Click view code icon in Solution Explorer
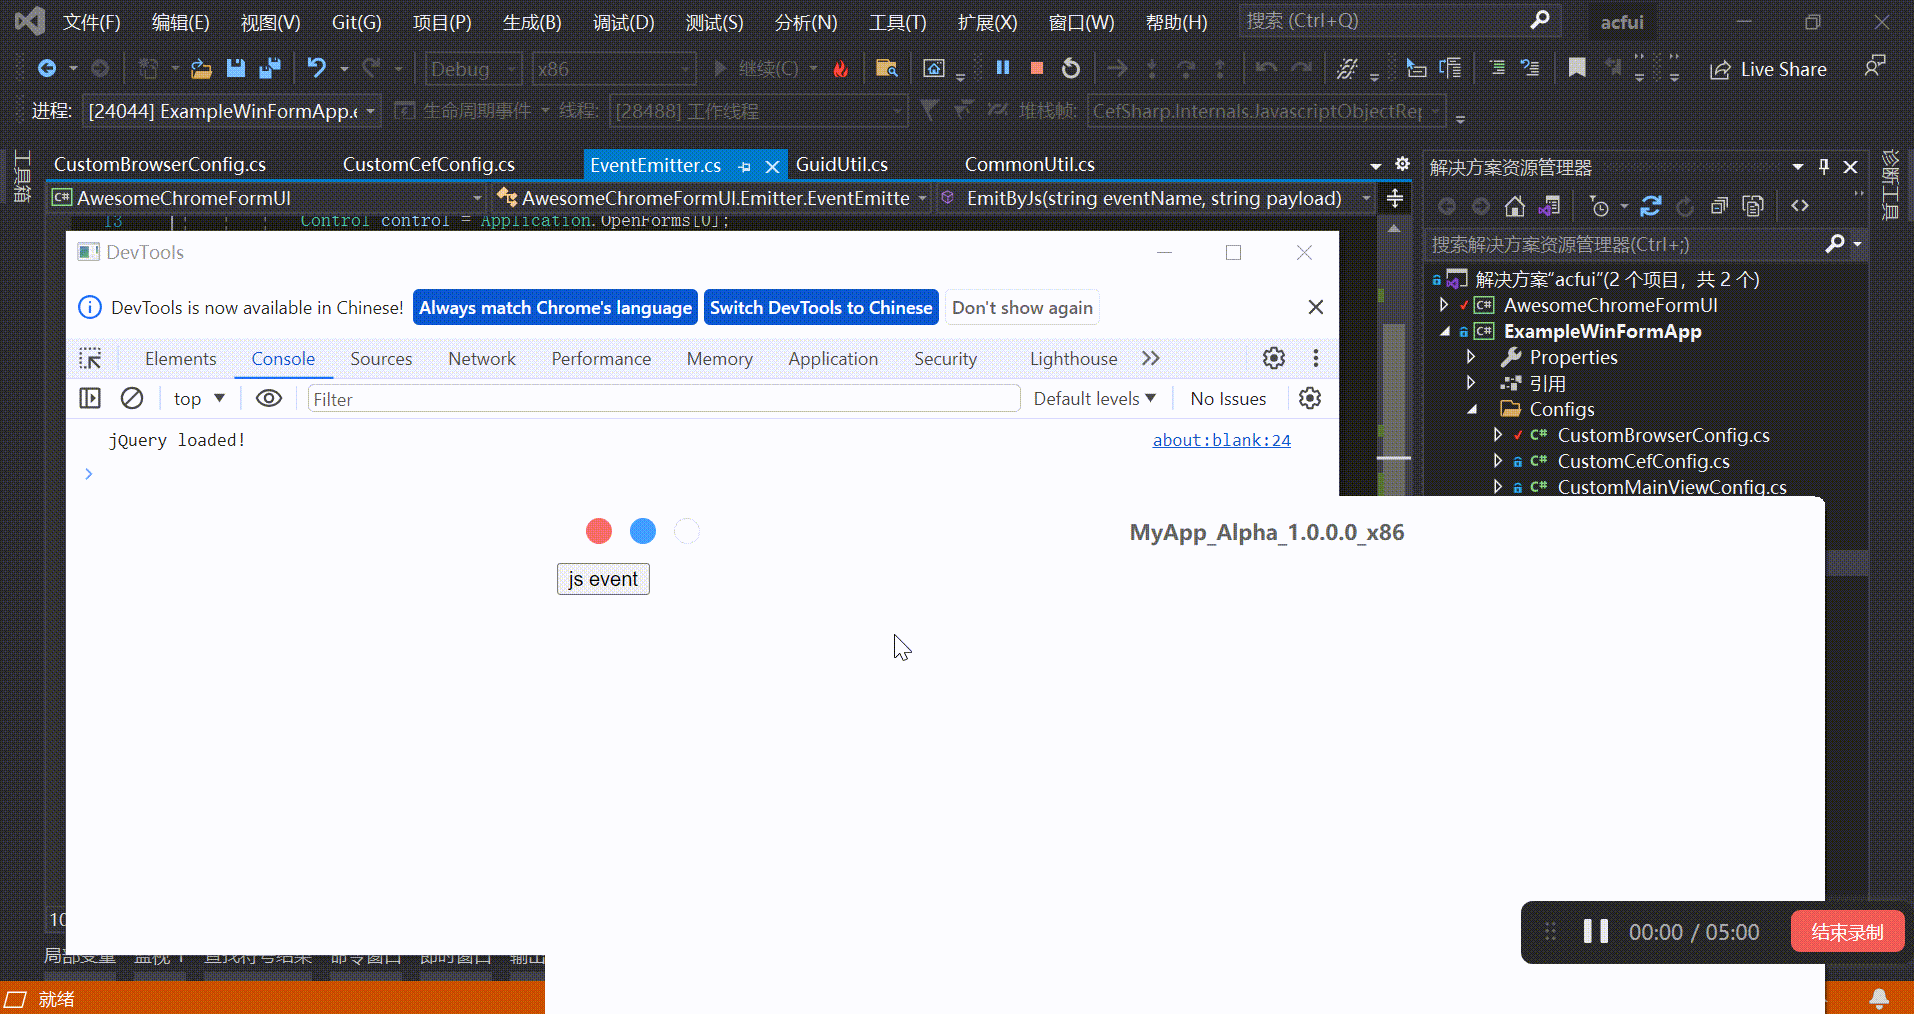 pyautogui.click(x=1800, y=206)
